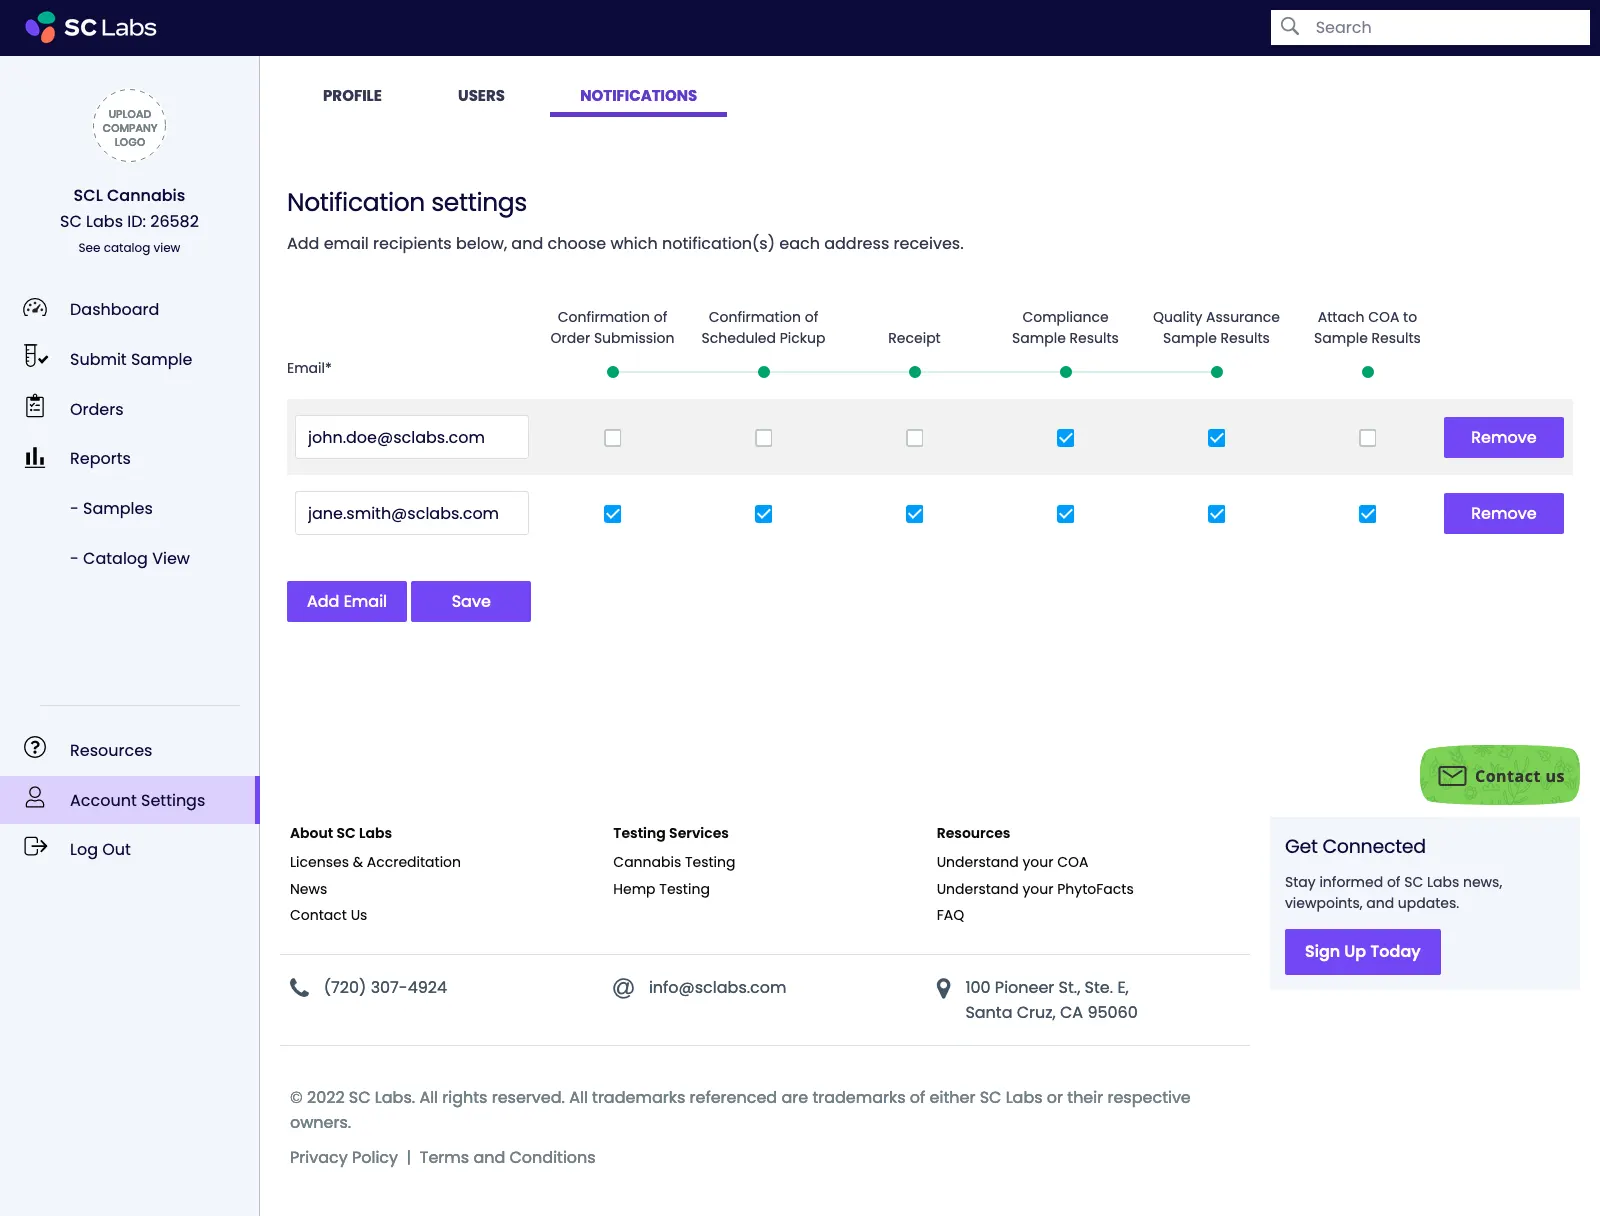Open Hemp Testing link
Screen dimensions: 1600x1216
[661, 889]
